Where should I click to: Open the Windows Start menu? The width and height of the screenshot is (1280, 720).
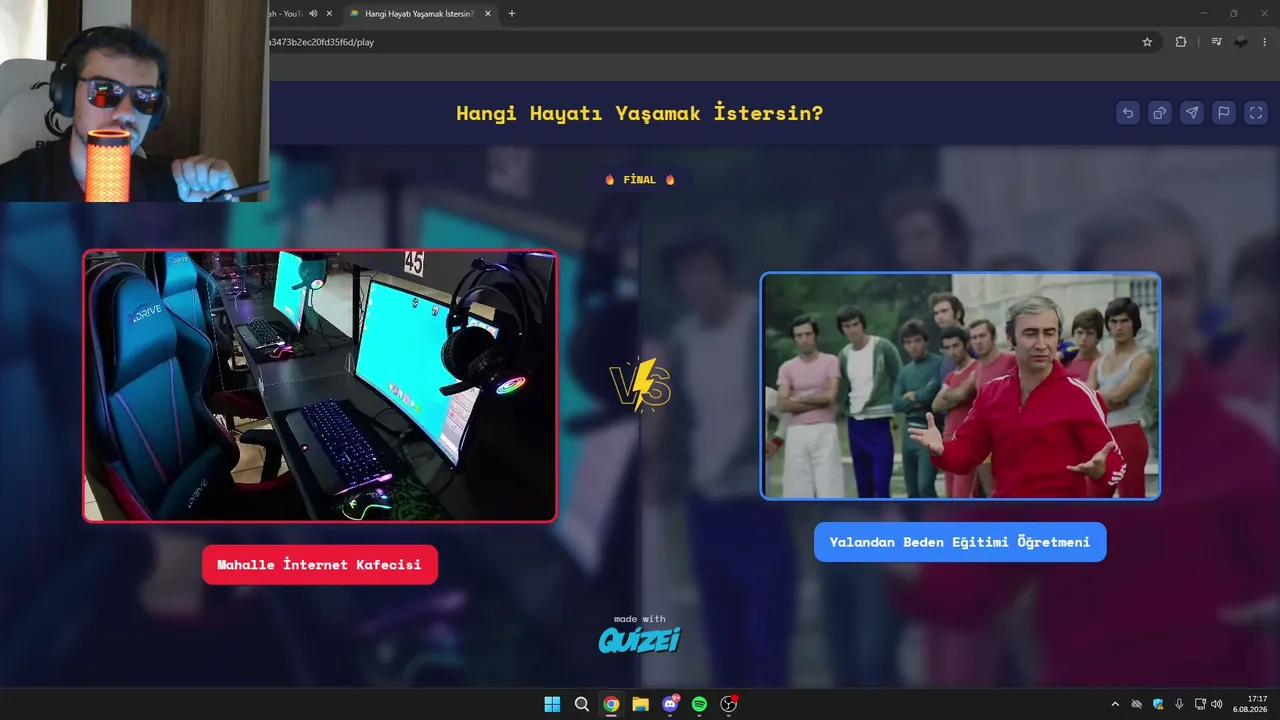click(x=552, y=704)
